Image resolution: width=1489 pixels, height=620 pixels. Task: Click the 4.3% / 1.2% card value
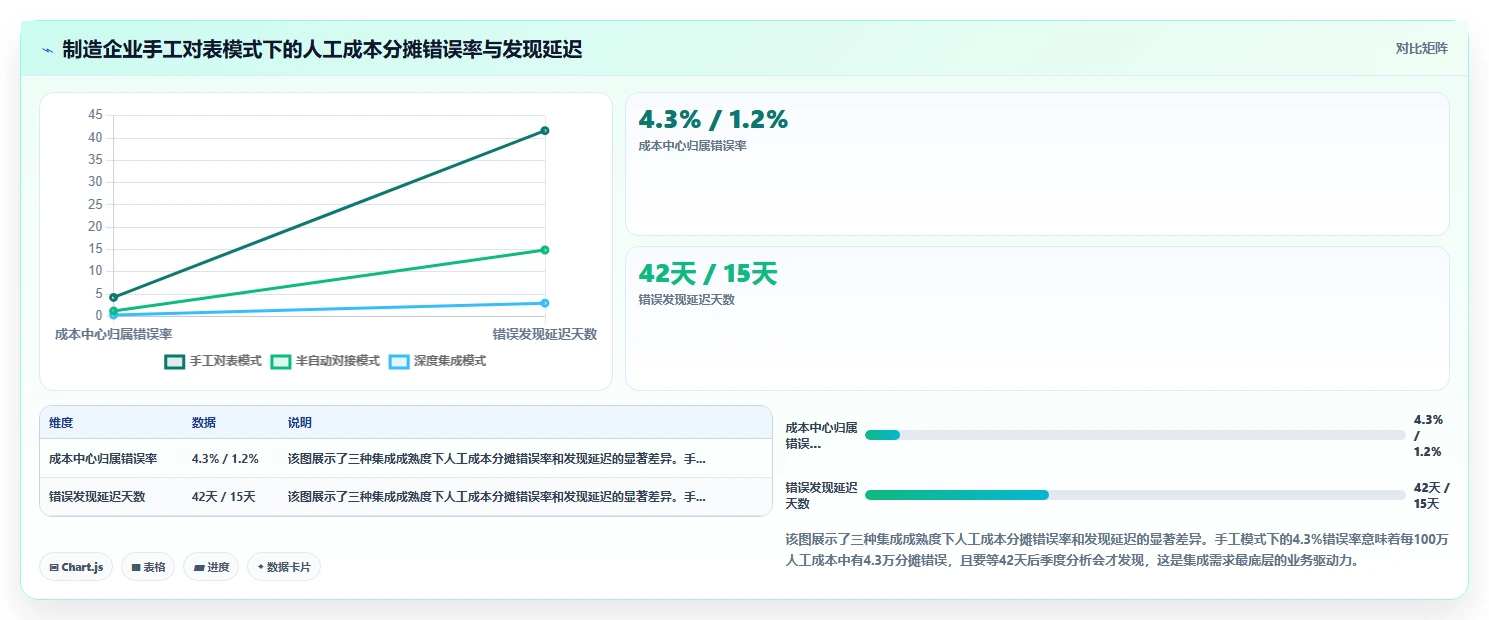713,120
